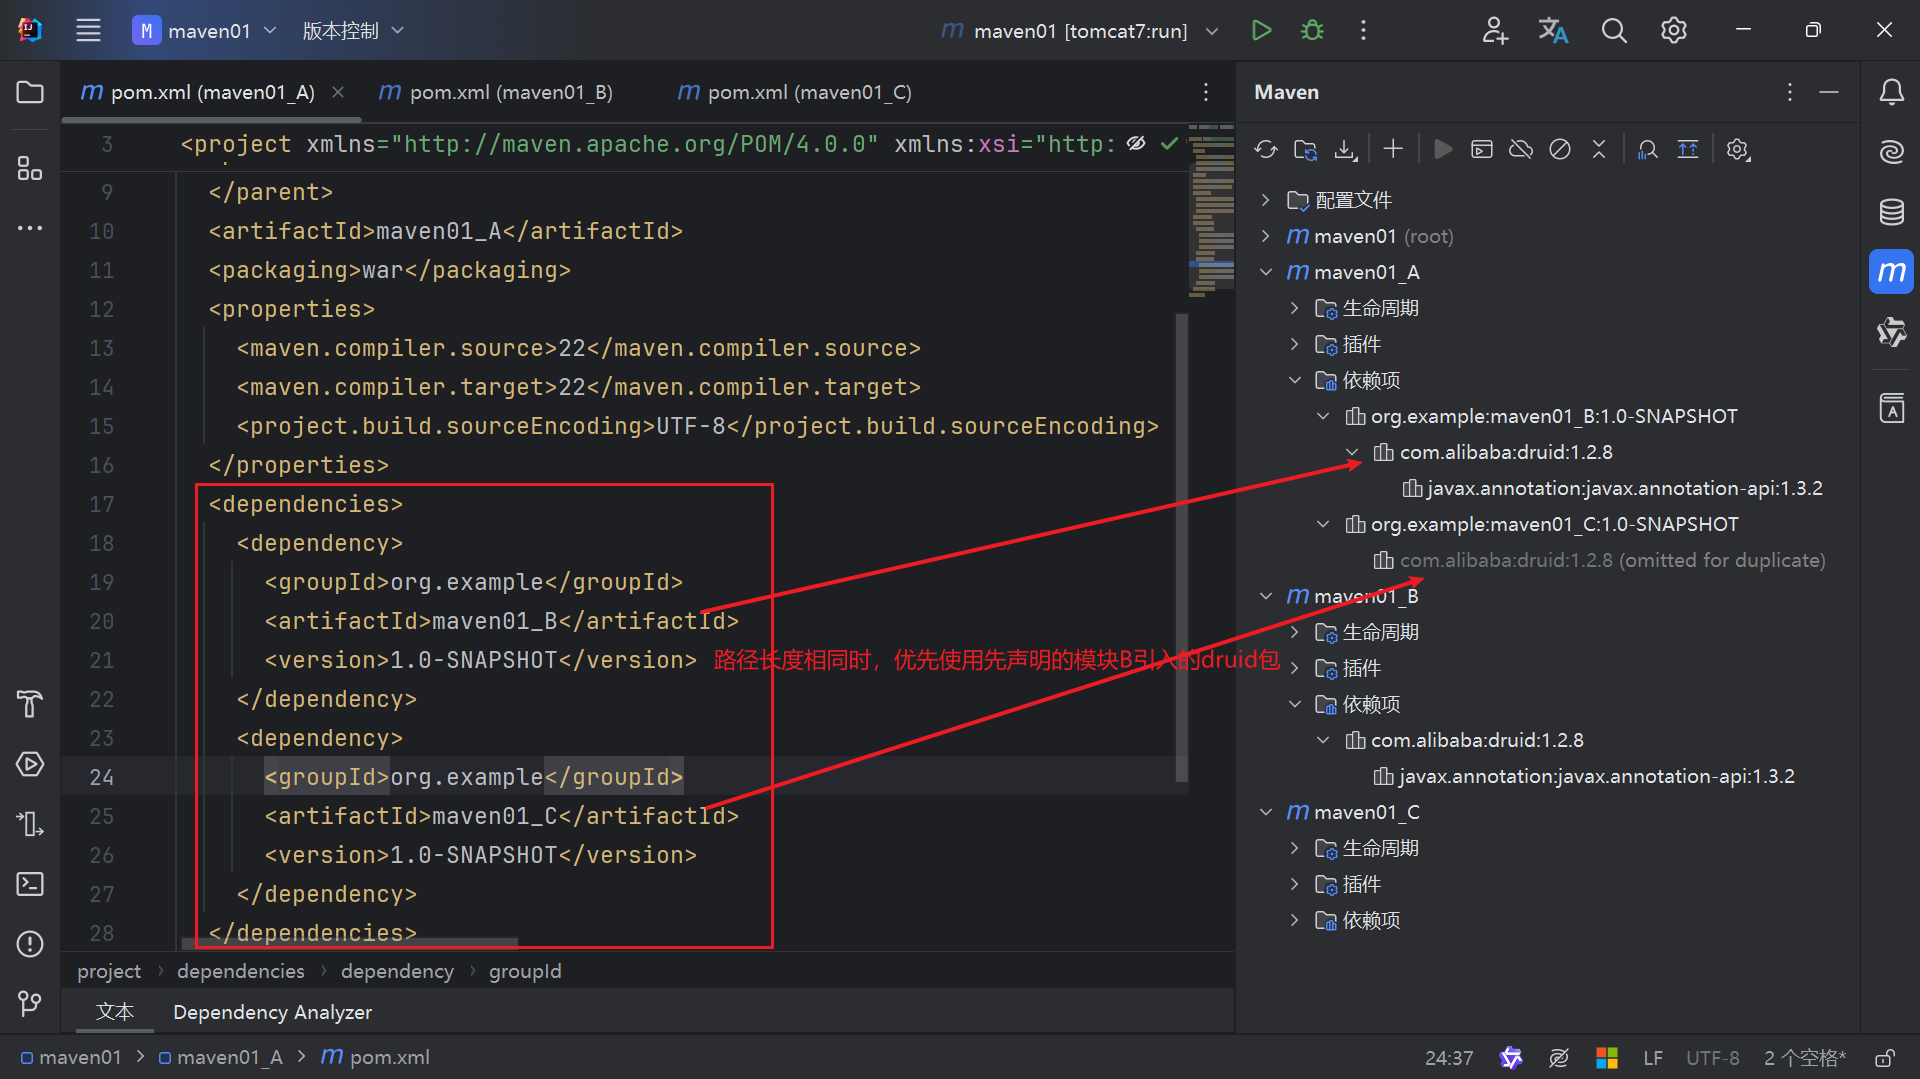Hide the Maven tool window
Image resolution: width=1920 pixels, height=1079 pixels.
point(1829,92)
